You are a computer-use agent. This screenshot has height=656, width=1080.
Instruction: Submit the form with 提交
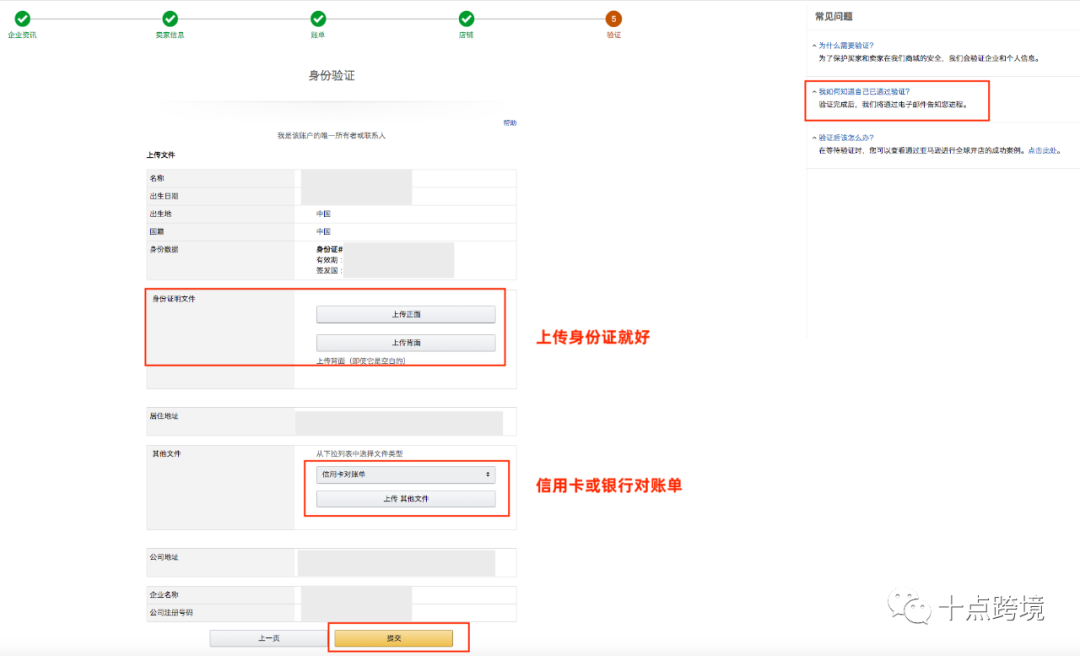tap(394, 638)
